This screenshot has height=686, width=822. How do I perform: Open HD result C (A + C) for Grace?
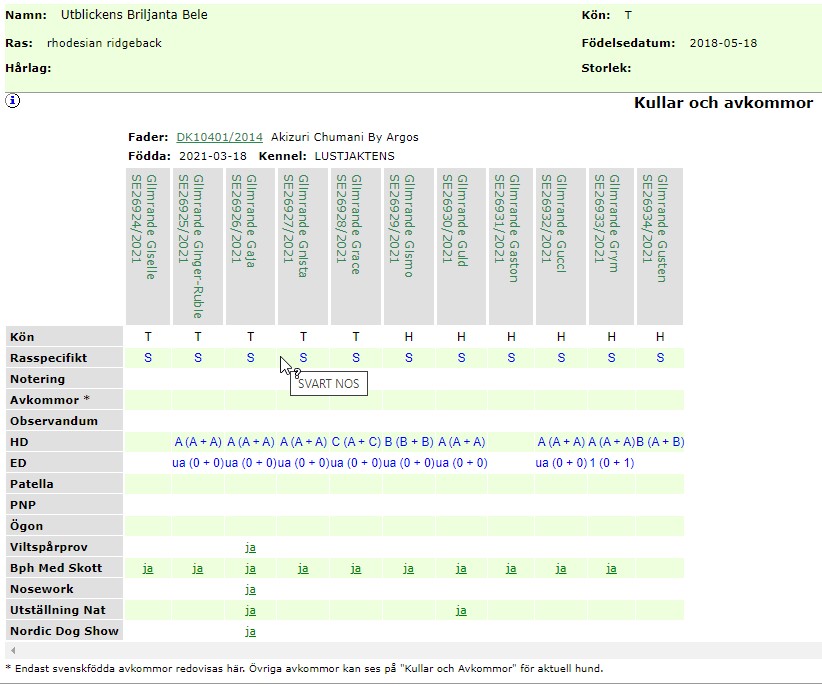pos(356,442)
